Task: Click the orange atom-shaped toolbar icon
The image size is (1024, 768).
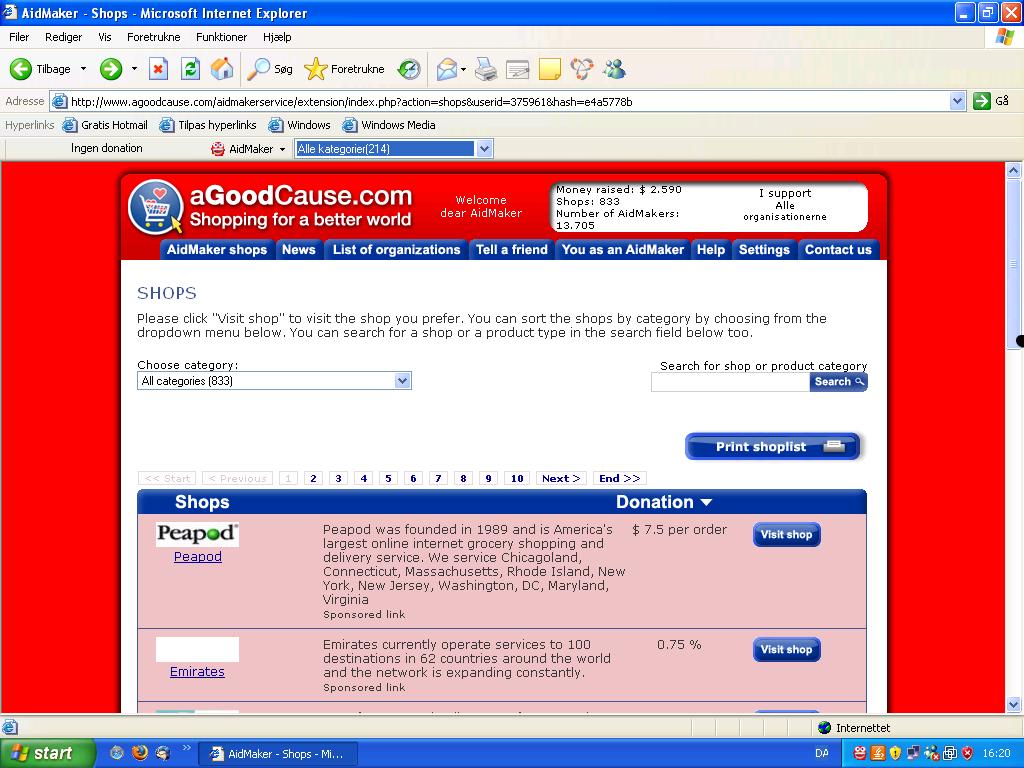Action: [582, 69]
